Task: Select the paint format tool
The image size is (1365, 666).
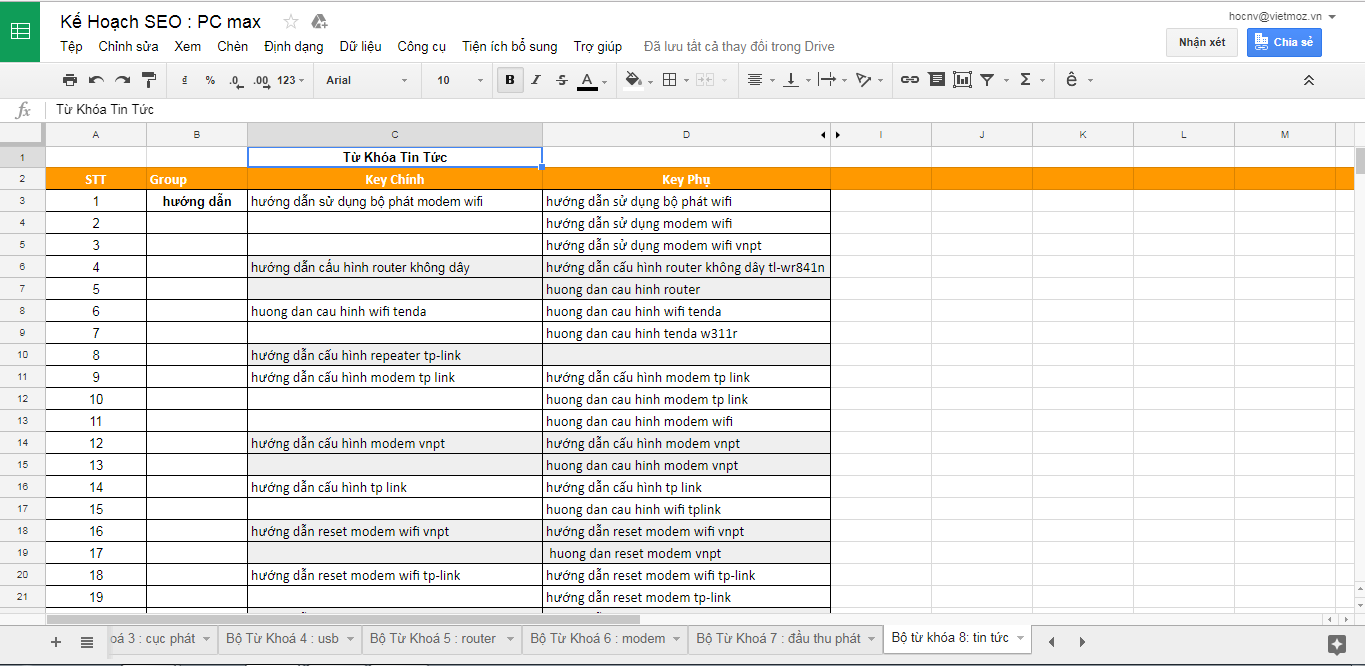Action: (149, 80)
